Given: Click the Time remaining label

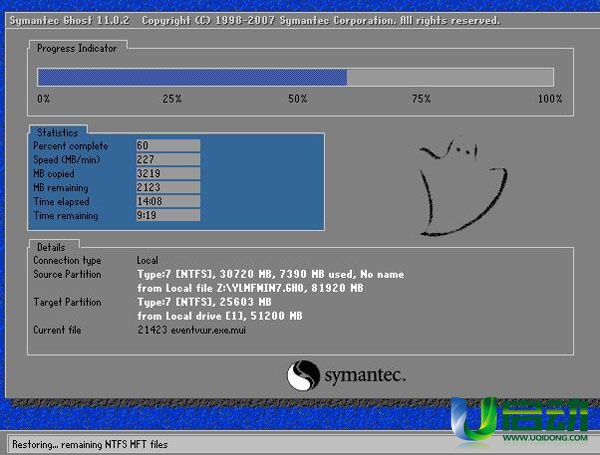Looking at the screenshot, I should pyautogui.click(x=65, y=215).
